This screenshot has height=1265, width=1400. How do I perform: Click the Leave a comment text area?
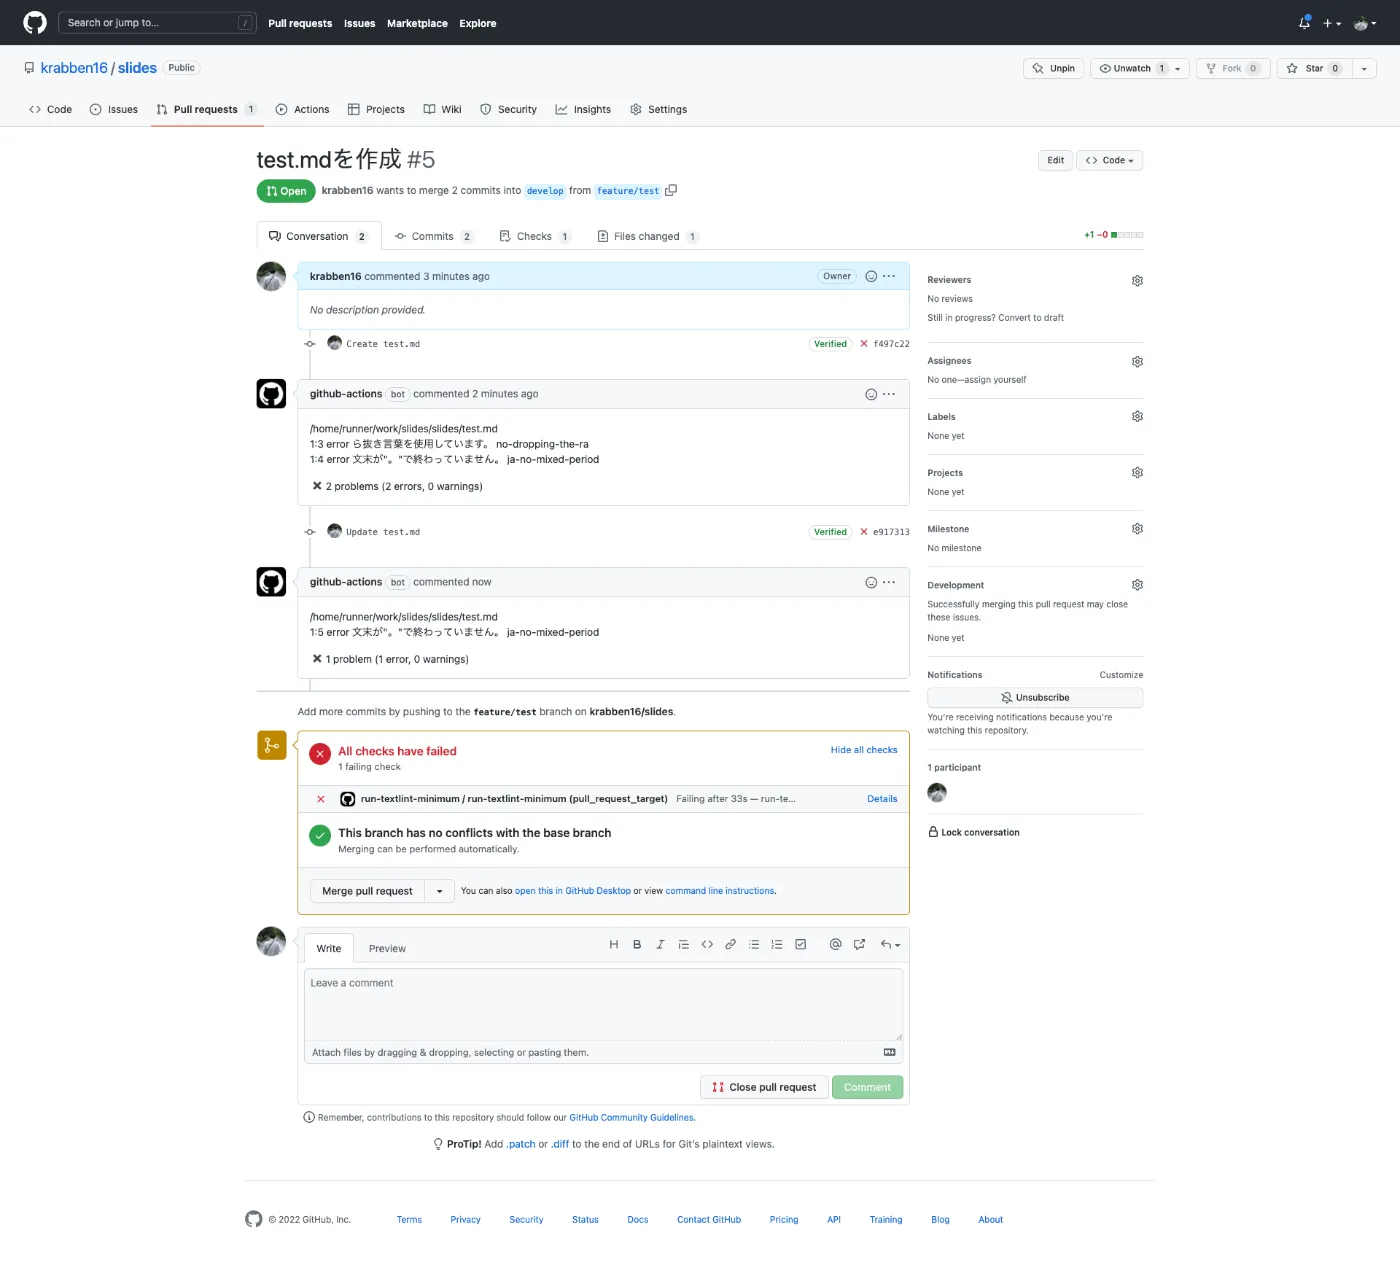point(603,1005)
